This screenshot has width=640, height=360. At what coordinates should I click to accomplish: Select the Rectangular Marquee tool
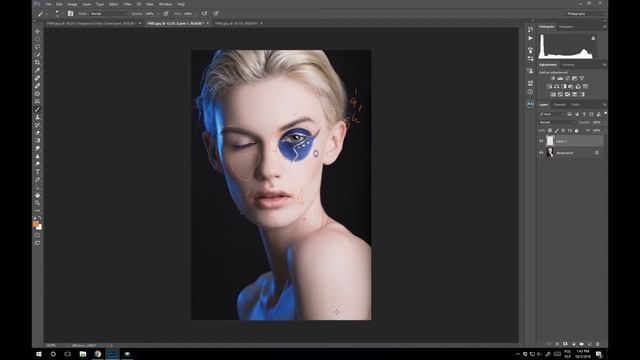pos(38,39)
